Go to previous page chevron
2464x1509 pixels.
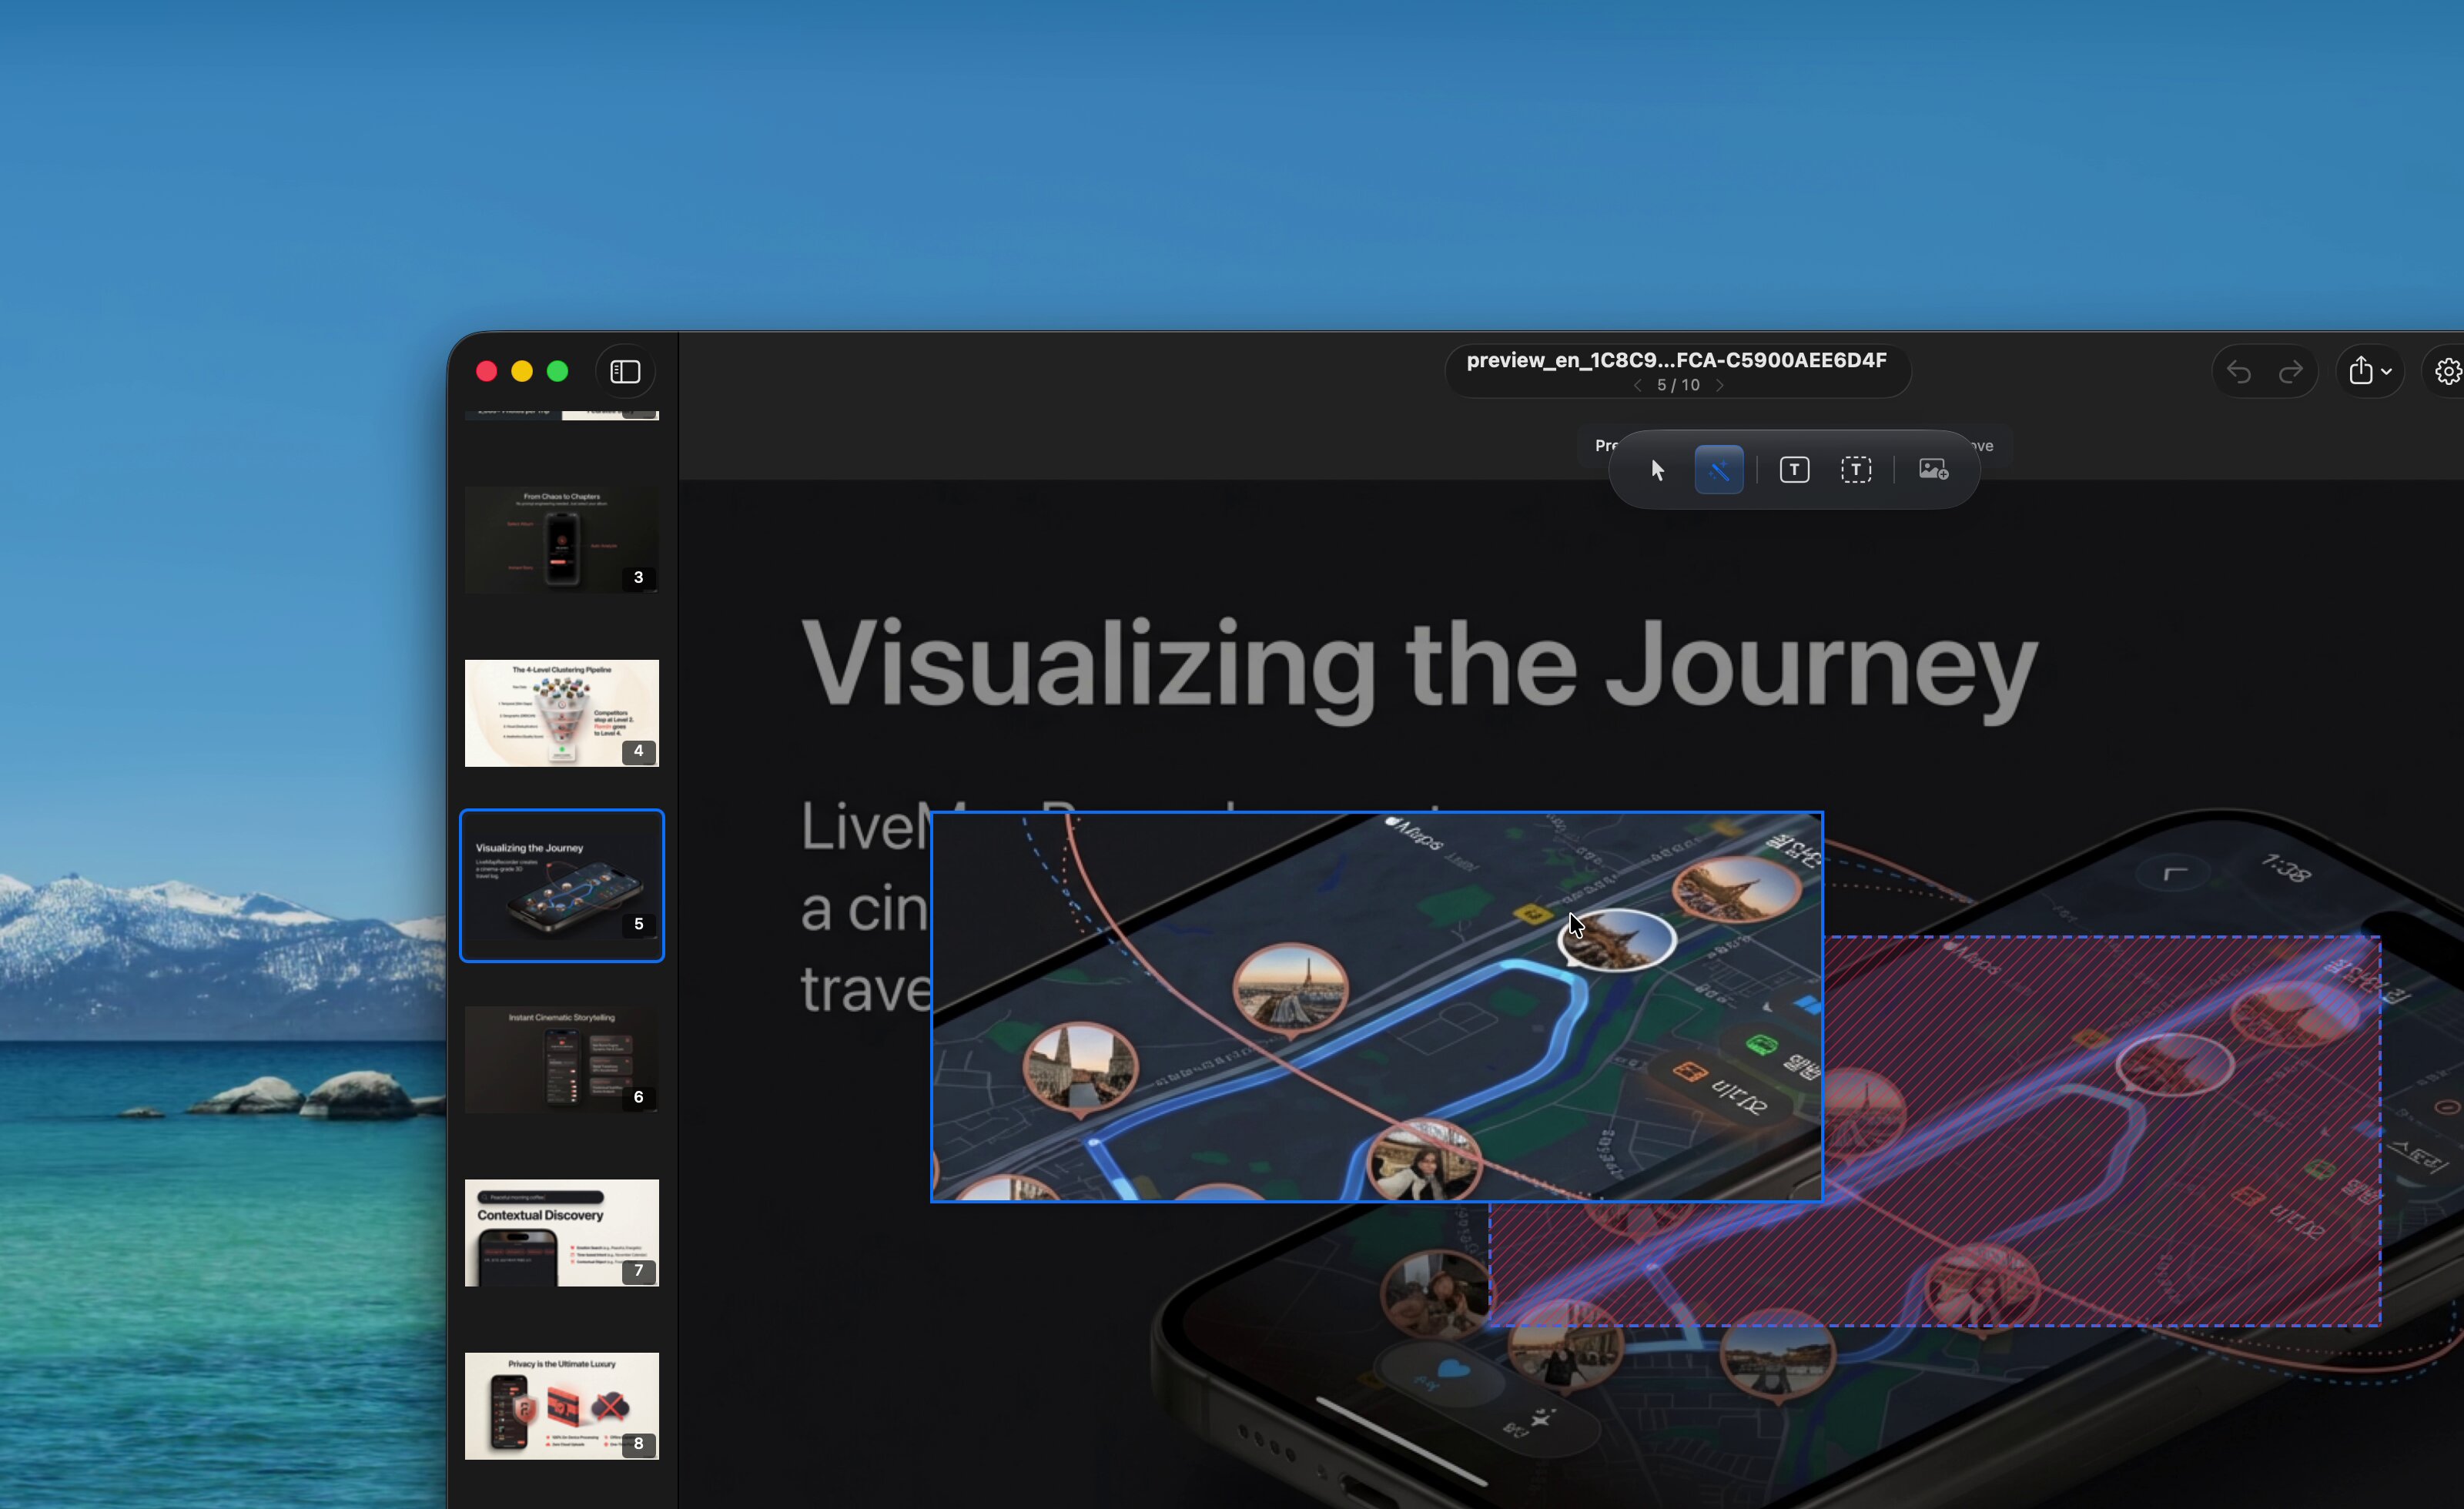pyautogui.click(x=1637, y=385)
